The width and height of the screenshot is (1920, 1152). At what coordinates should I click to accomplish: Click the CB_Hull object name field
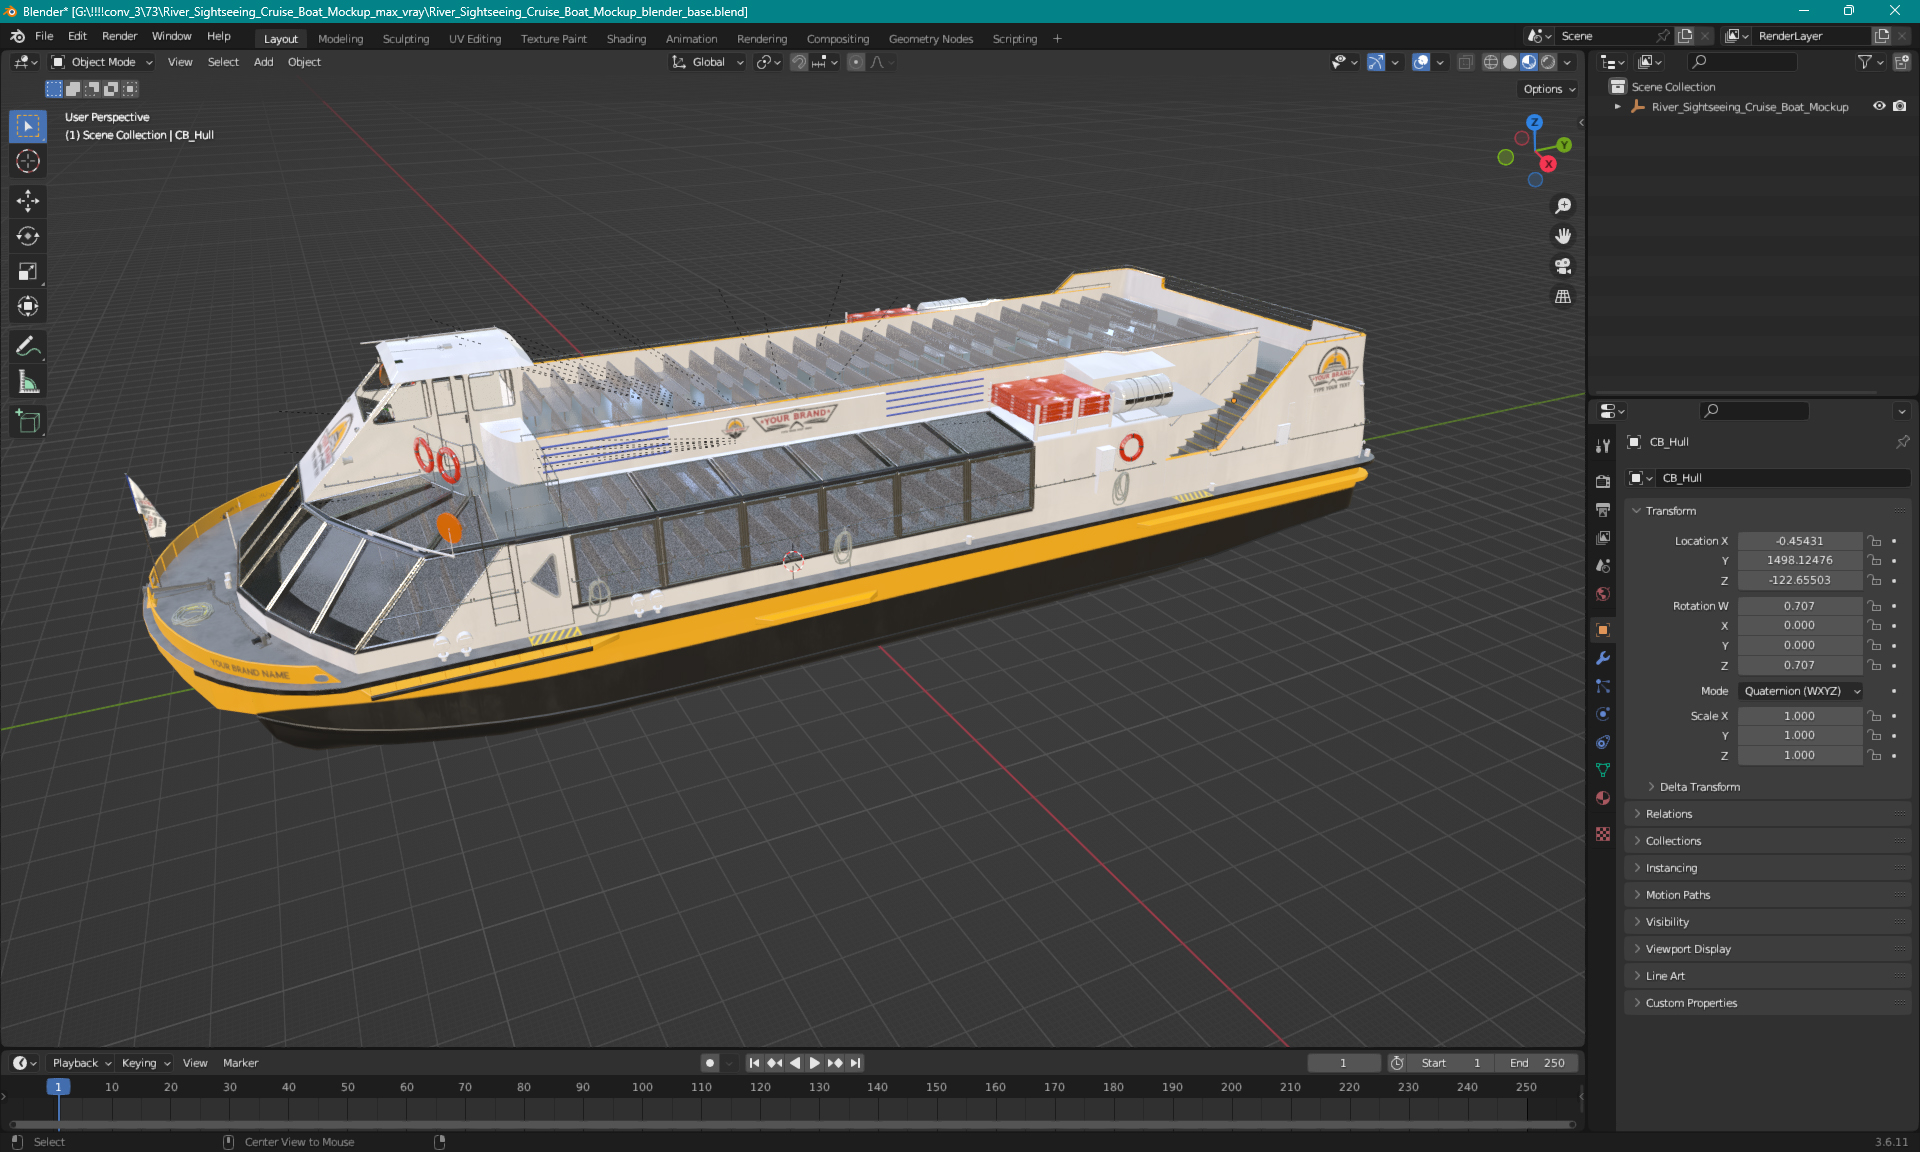(x=1781, y=478)
